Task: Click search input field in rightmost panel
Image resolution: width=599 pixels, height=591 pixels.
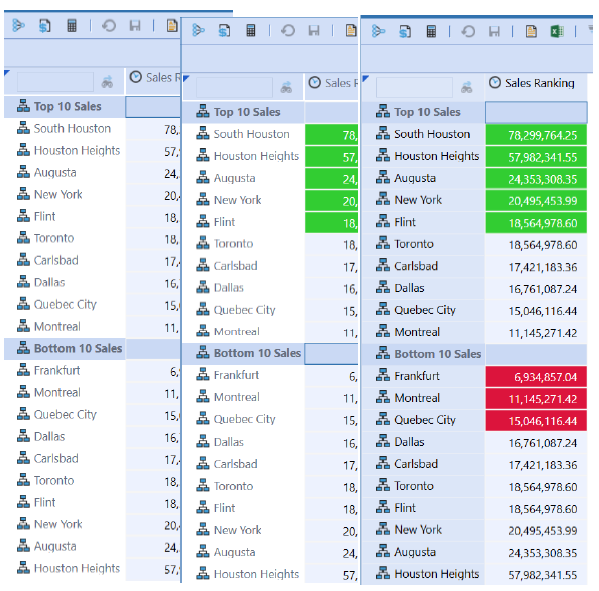Action: point(414,87)
